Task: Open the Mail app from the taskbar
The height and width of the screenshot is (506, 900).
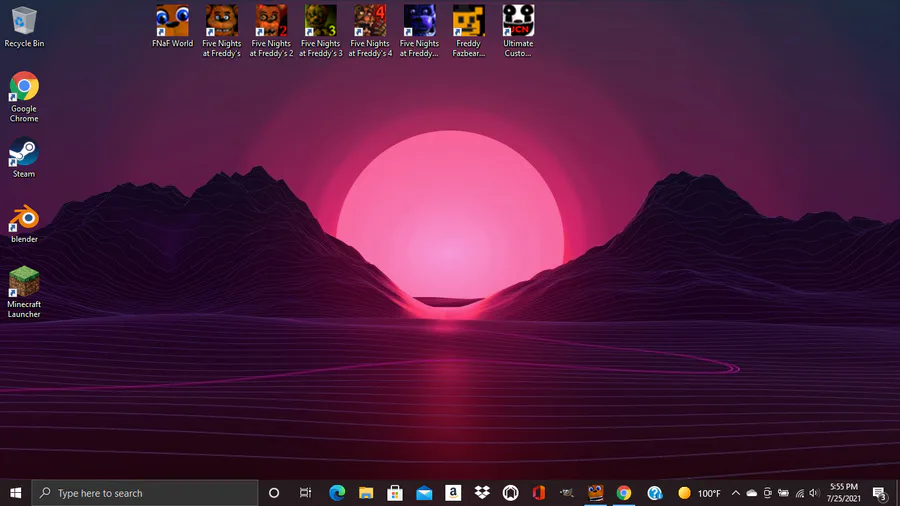Action: [x=424, y=493]
